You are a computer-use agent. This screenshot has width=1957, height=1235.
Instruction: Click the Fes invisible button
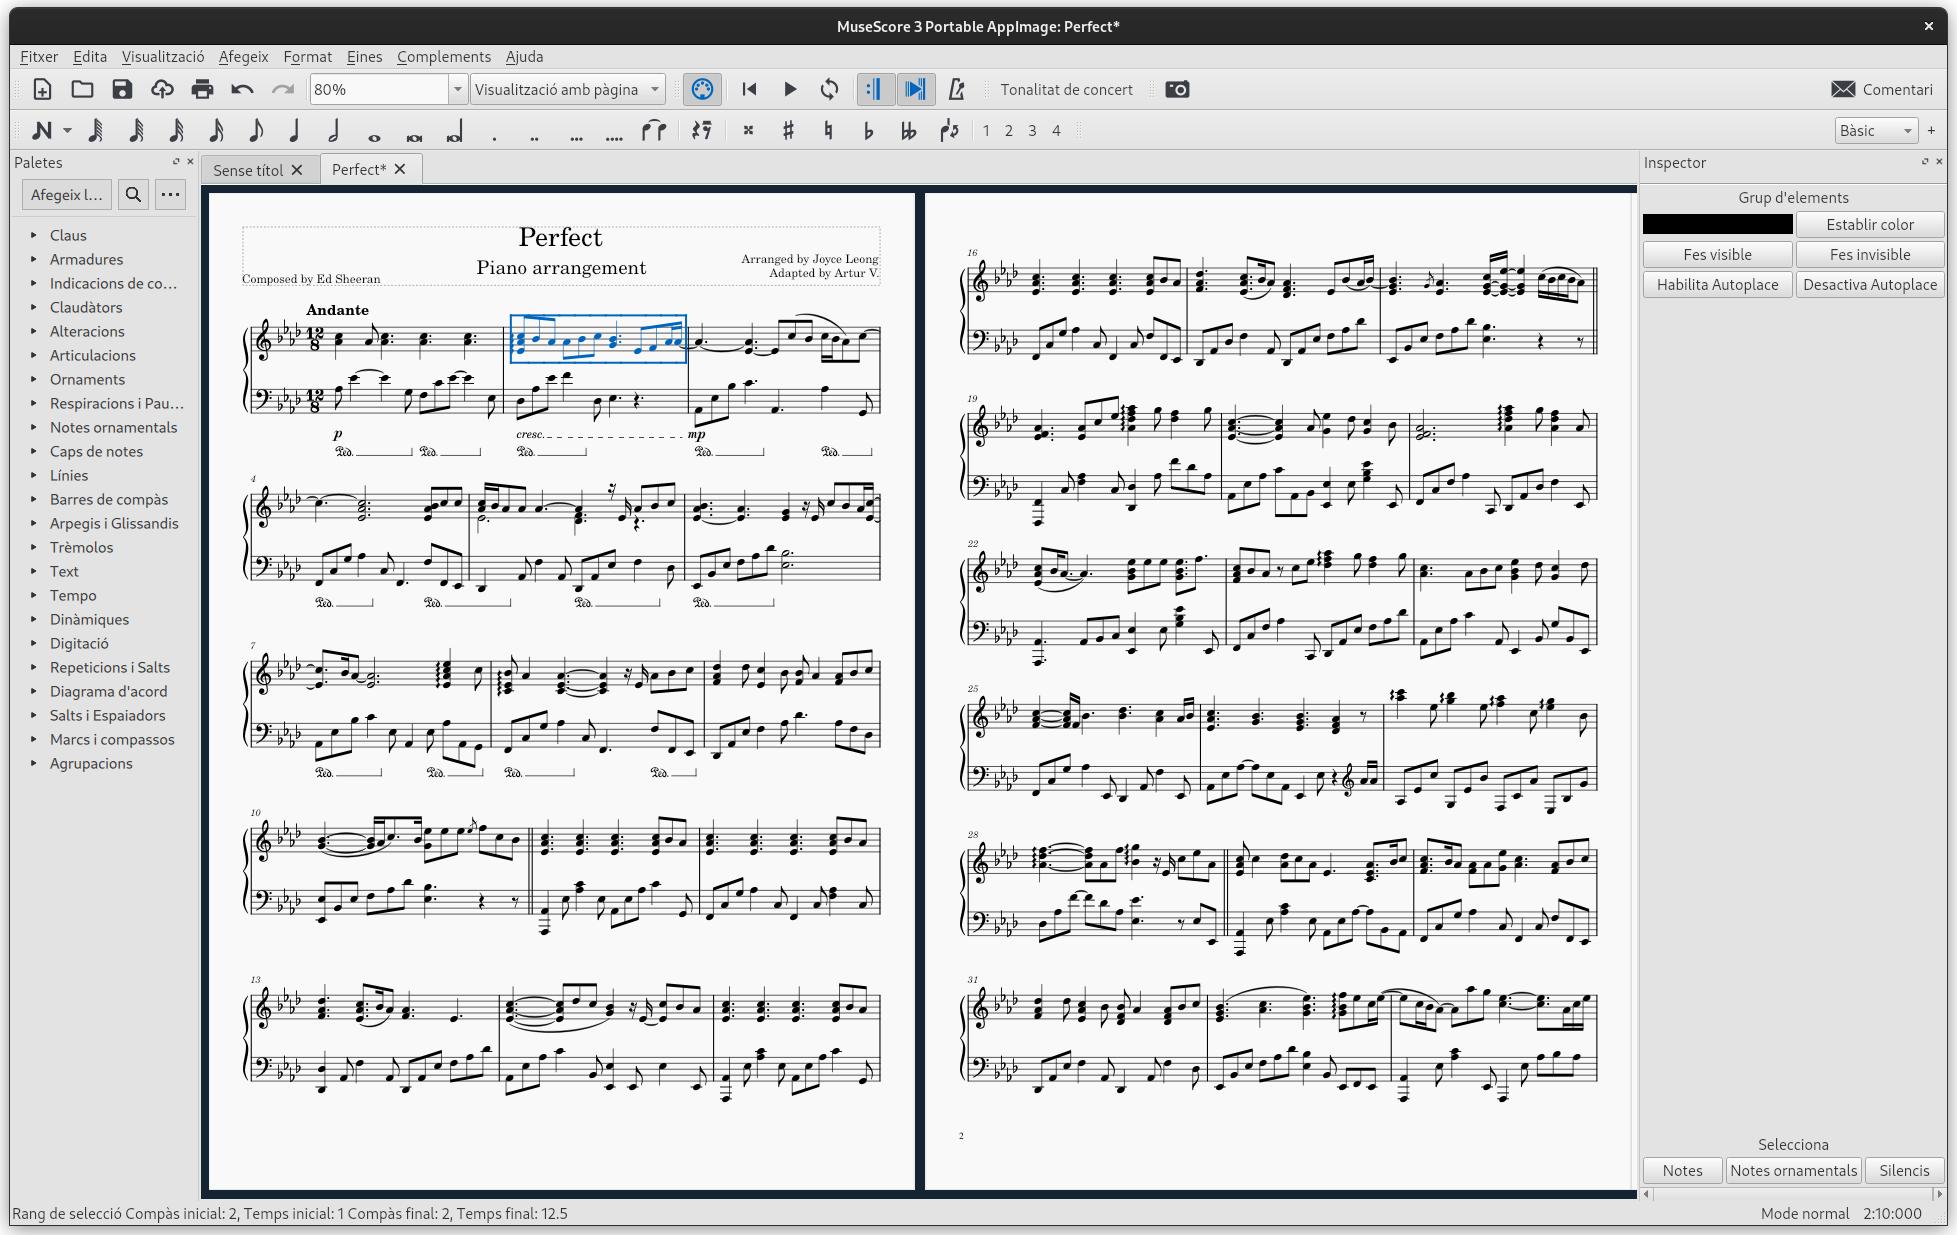pyautogui.click(x=1870, y=254)
